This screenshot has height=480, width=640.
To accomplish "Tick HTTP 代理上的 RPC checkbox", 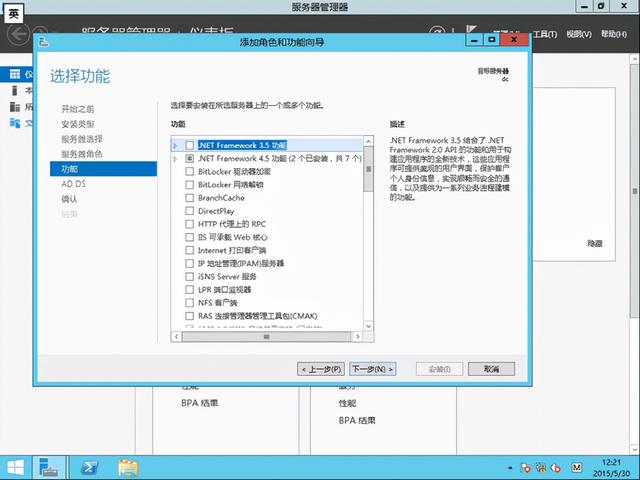I will [x=189, y=224].
